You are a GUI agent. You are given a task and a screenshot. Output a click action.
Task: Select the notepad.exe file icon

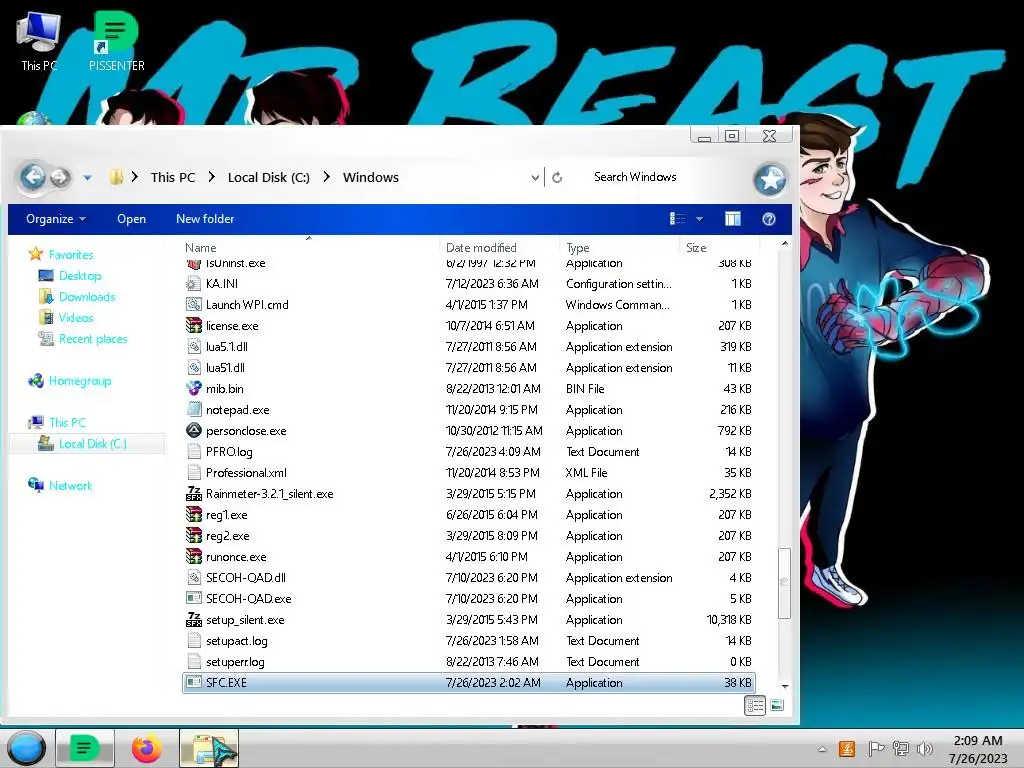[193, 409]
